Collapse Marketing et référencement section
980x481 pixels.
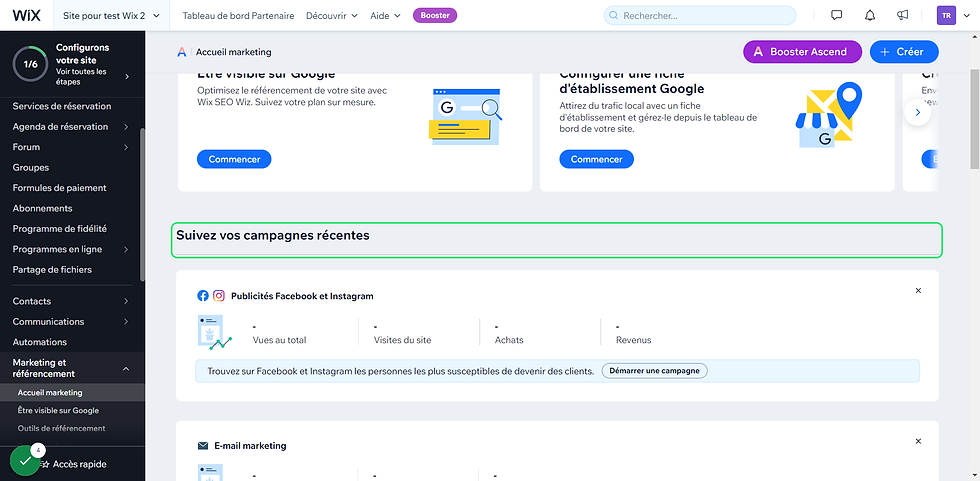(126, 369)
